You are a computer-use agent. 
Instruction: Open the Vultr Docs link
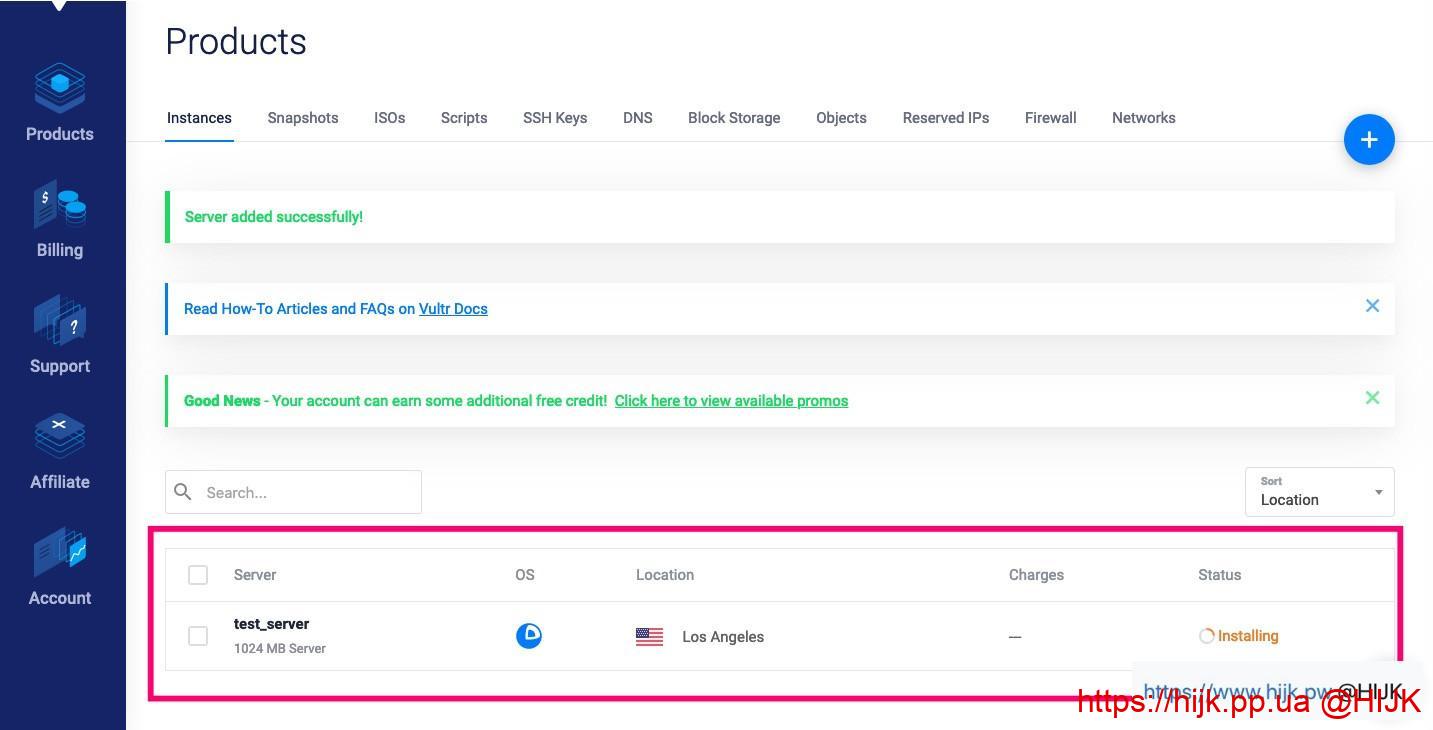453,309
